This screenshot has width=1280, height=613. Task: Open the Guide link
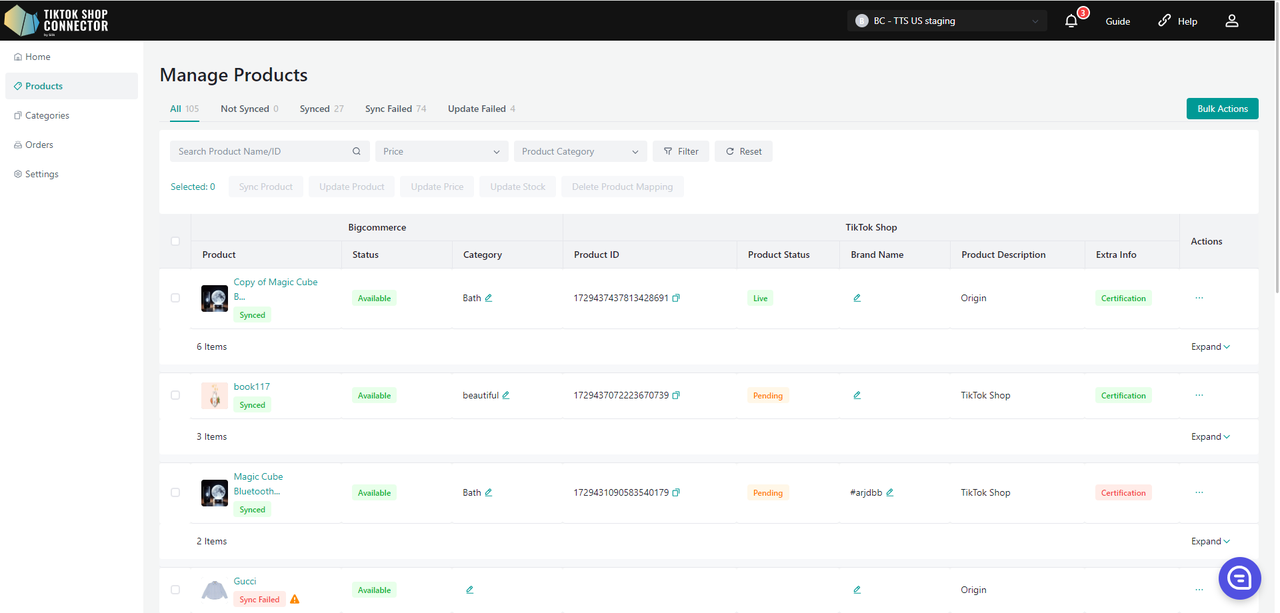pyautogui.click(x=1118, y=21)
